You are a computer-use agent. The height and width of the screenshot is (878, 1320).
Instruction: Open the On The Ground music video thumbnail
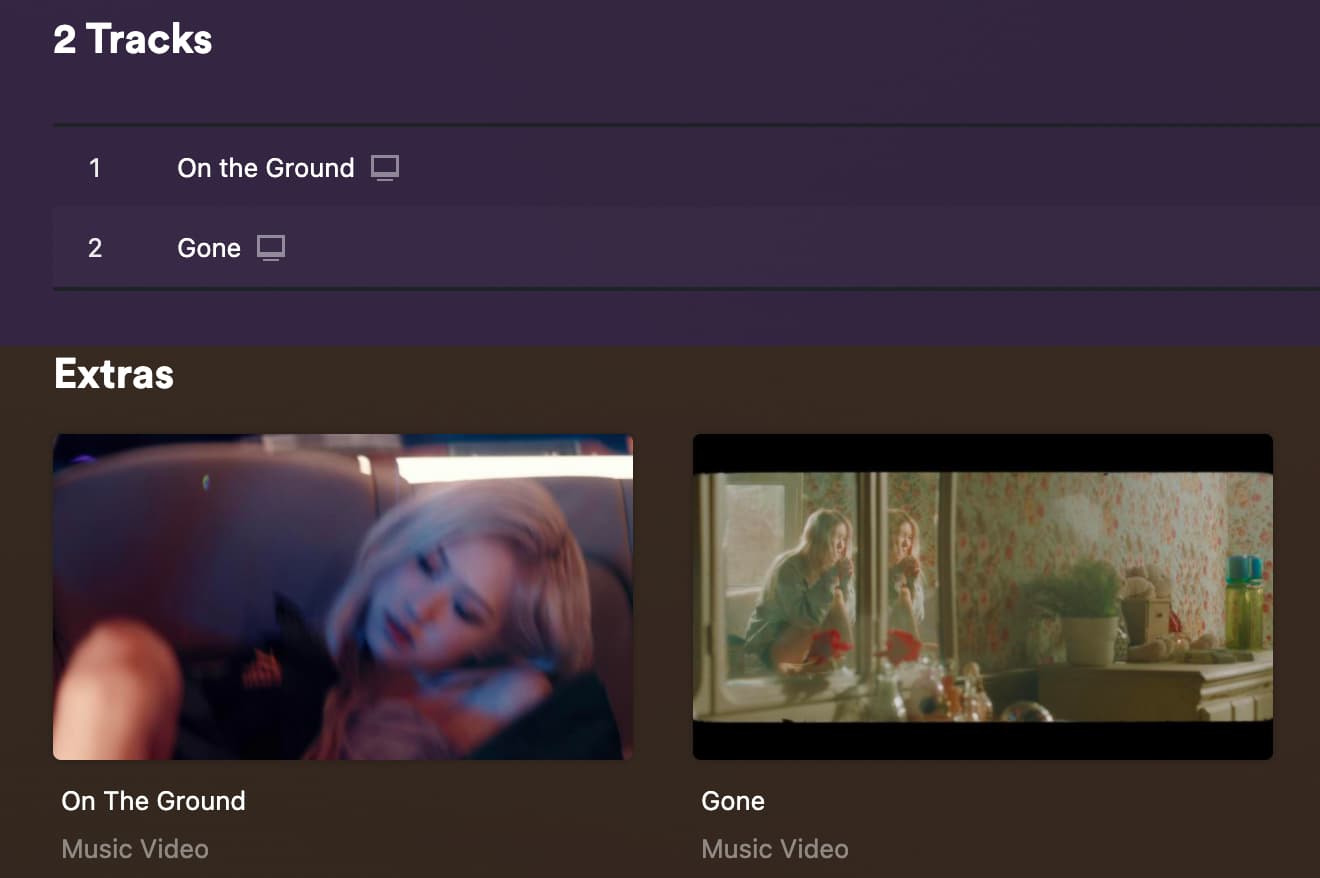(343, 597)
